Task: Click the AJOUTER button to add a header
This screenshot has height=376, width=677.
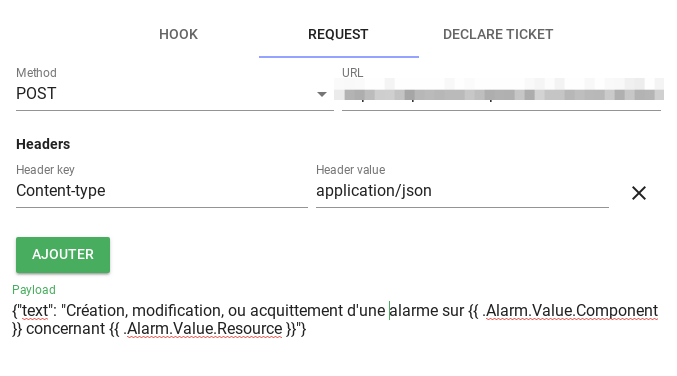Action: [63, 254]
